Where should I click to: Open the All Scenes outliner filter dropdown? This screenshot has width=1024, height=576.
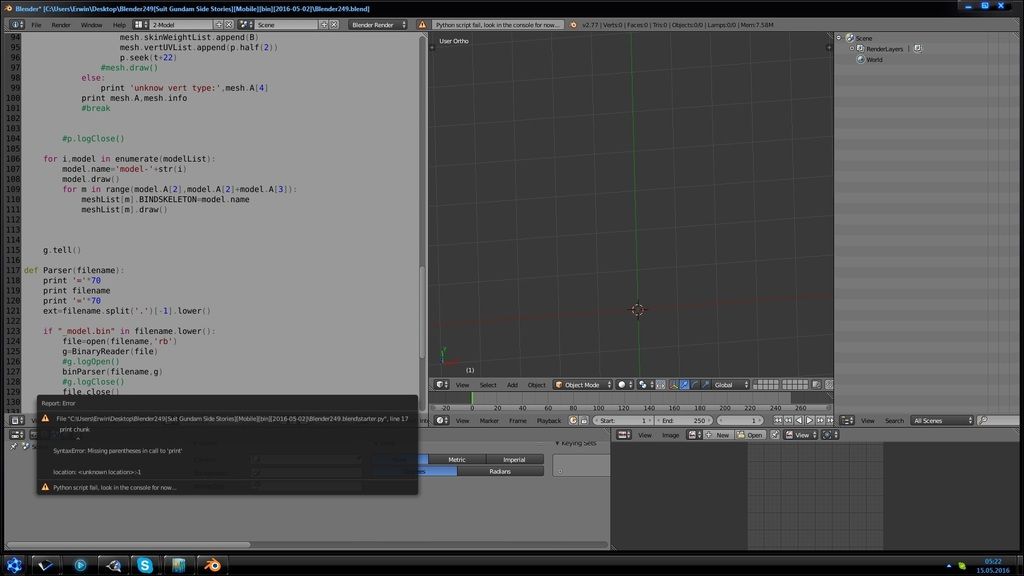(942, 421)
